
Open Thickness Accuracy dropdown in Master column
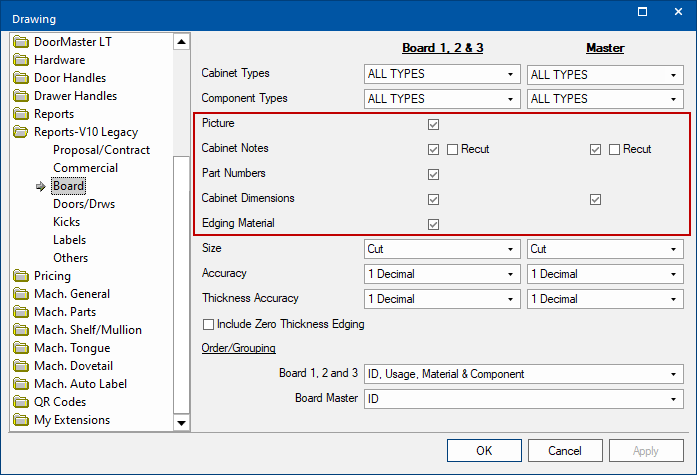[x=605, y=299]
